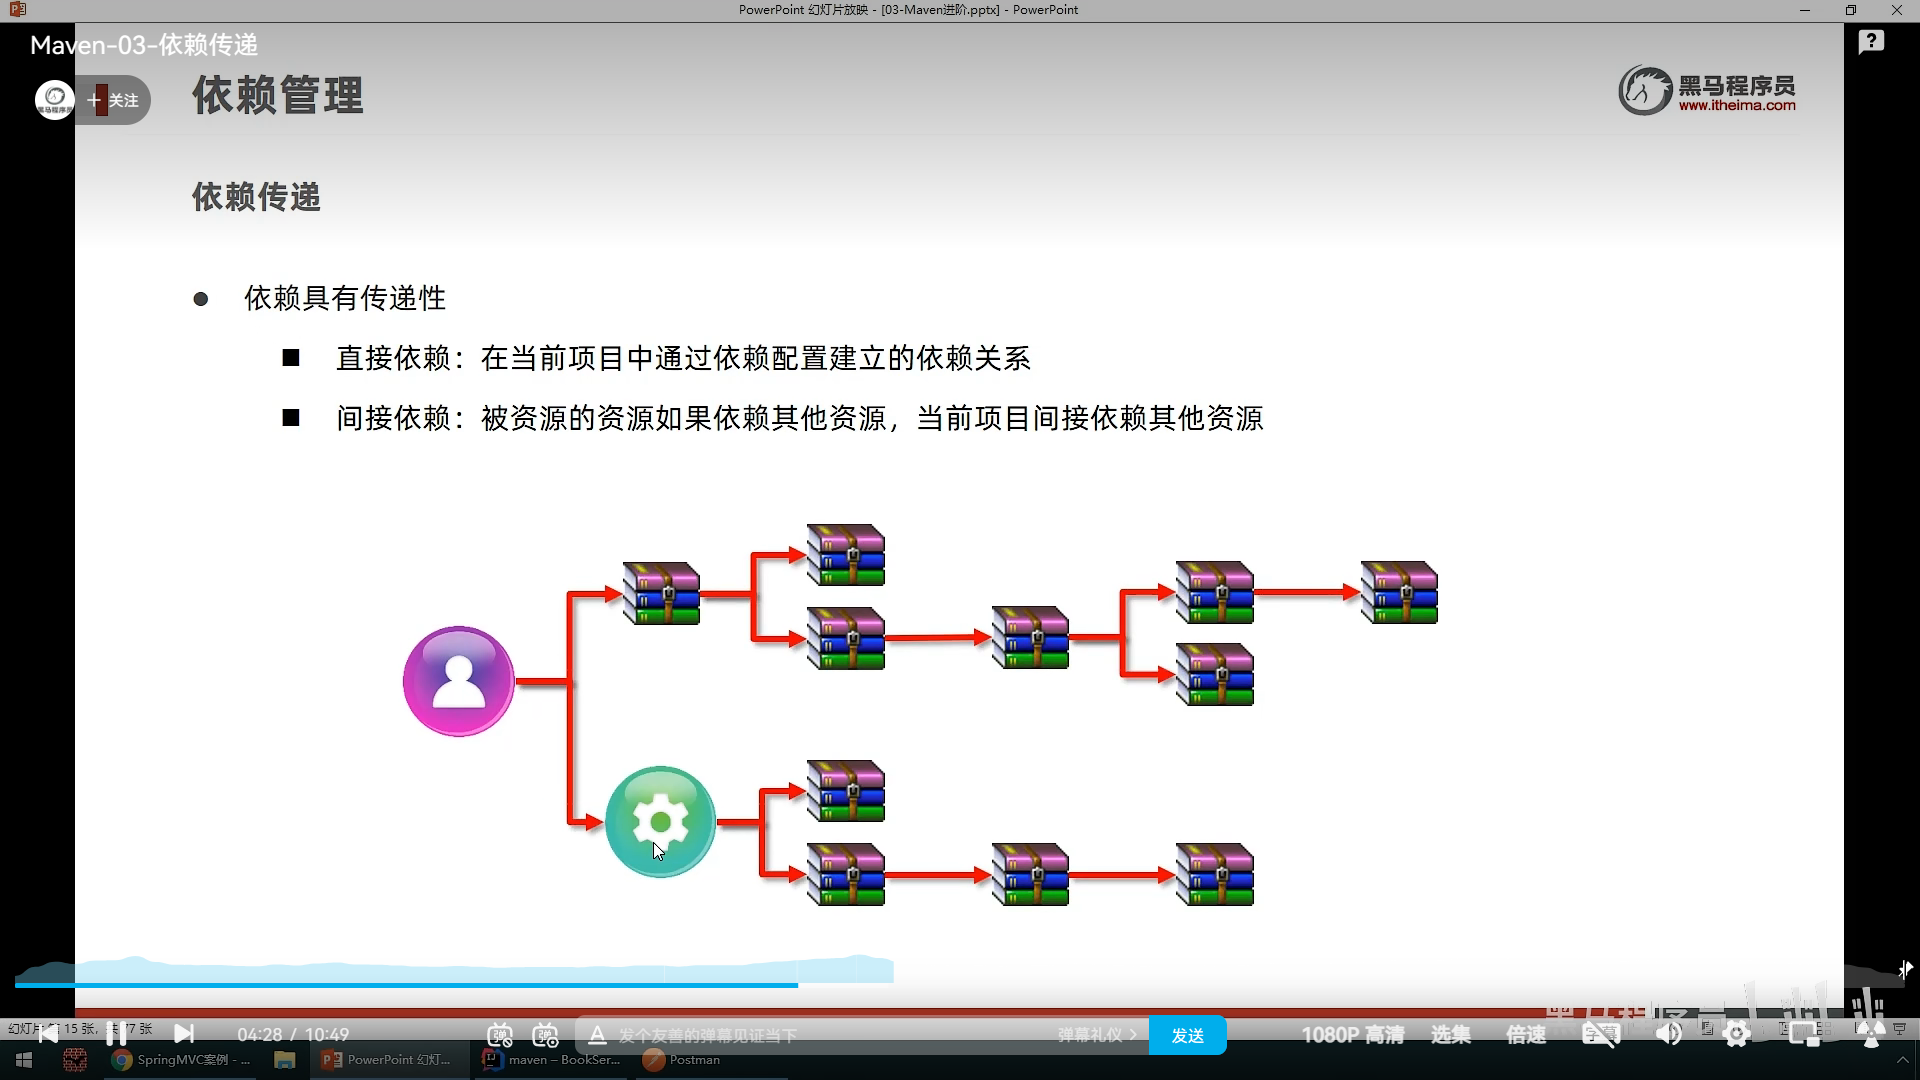Switch to Postman in taskbar
The image size is (1920, 1080).
pyautogui.click(x=683, y=1060)
